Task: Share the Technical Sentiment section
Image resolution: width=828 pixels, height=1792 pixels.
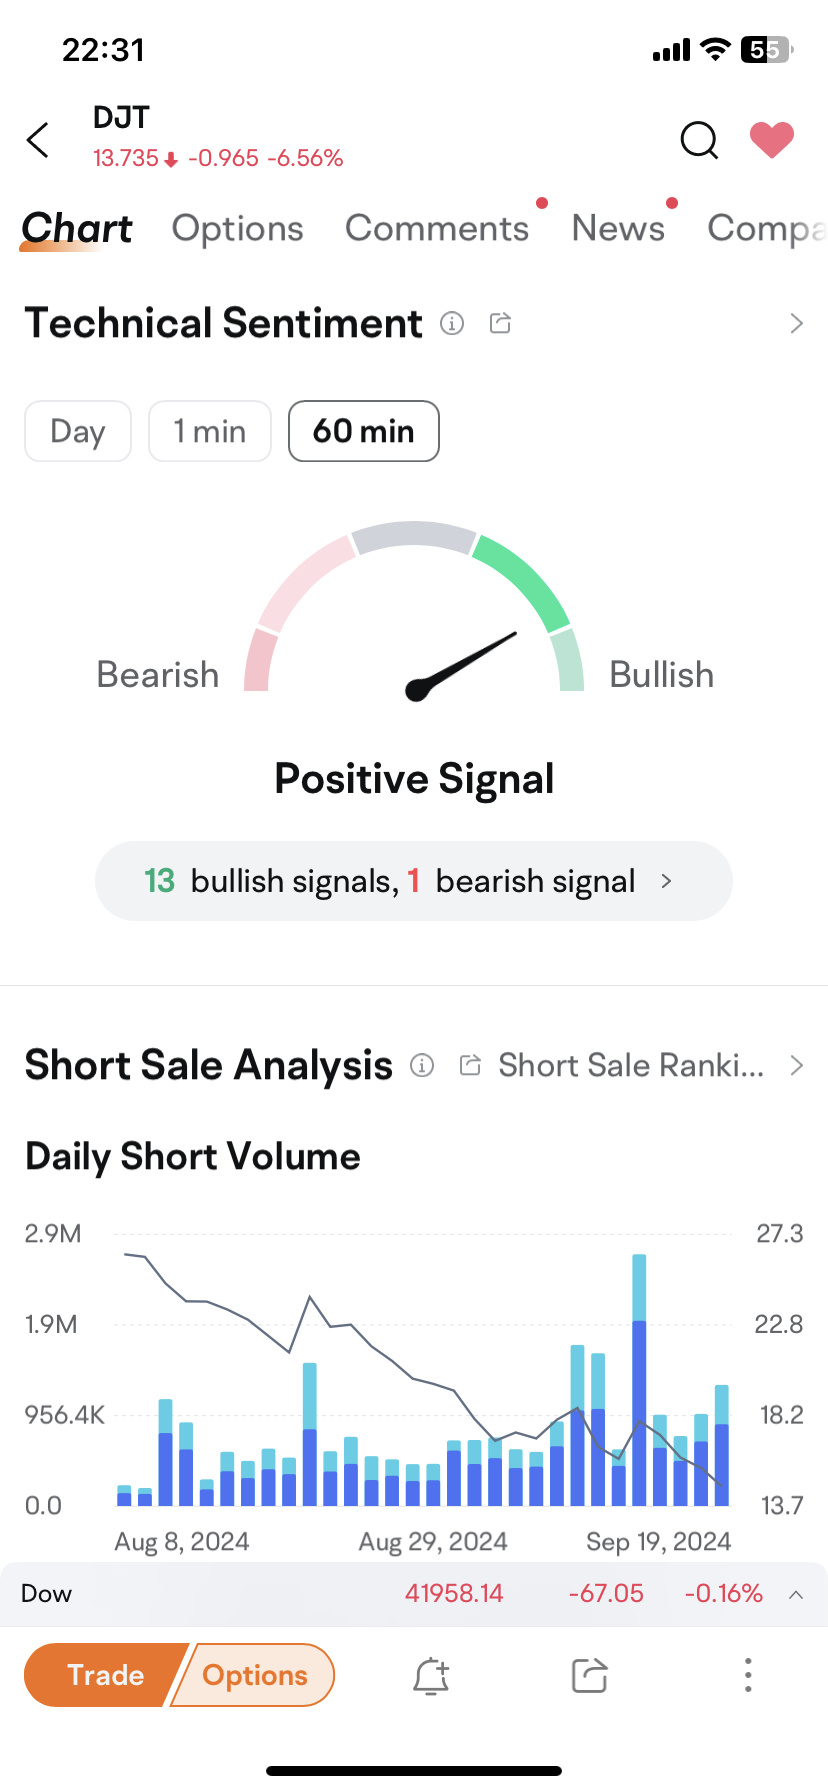Action: pyautogui.click(x=500, y=323)
